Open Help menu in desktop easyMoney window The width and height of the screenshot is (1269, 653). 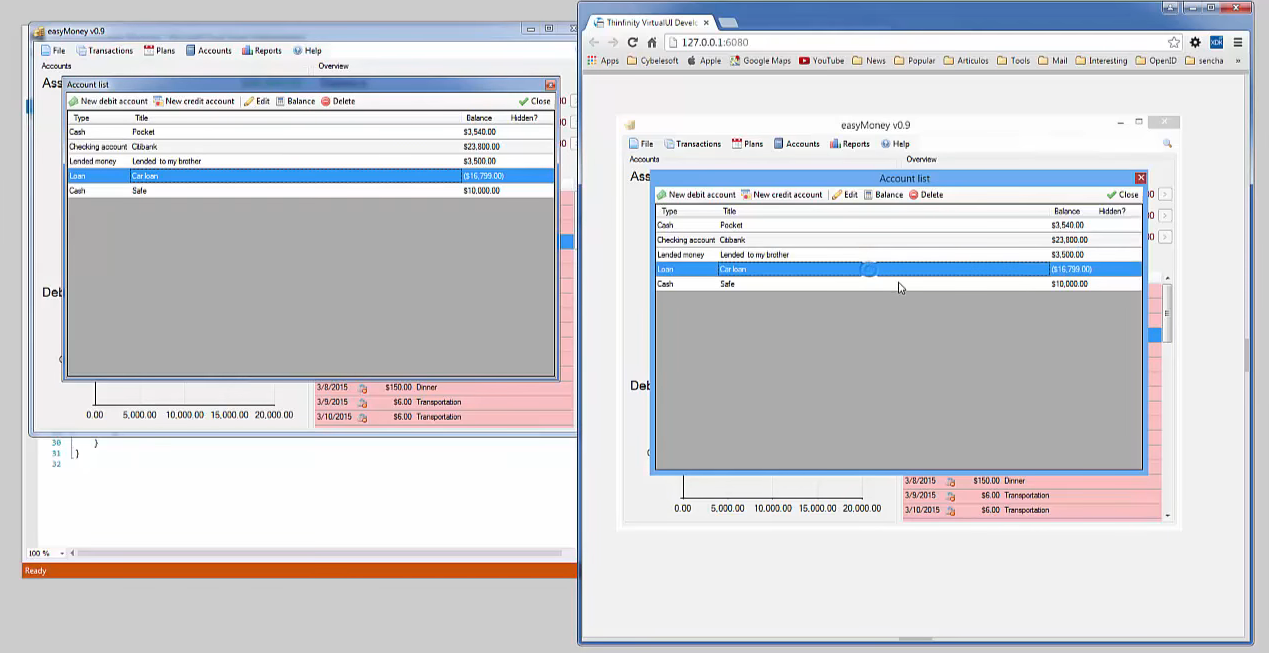pos(307,50)
